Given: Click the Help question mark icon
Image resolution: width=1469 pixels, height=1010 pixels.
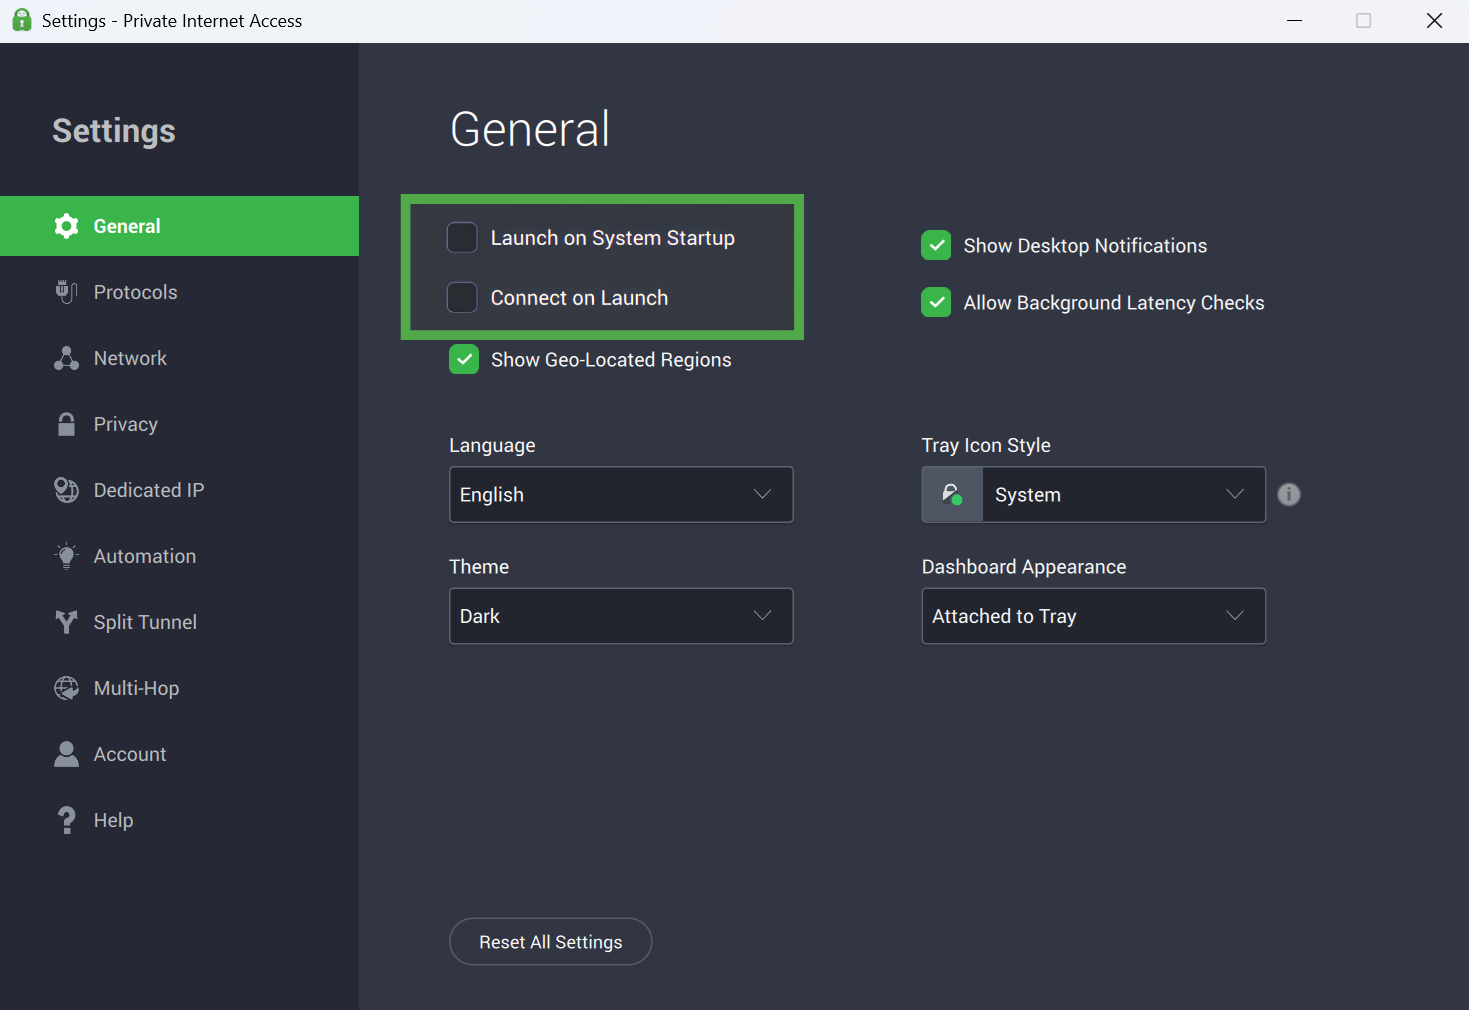Looking at the screenshot, I should (66, 820).
